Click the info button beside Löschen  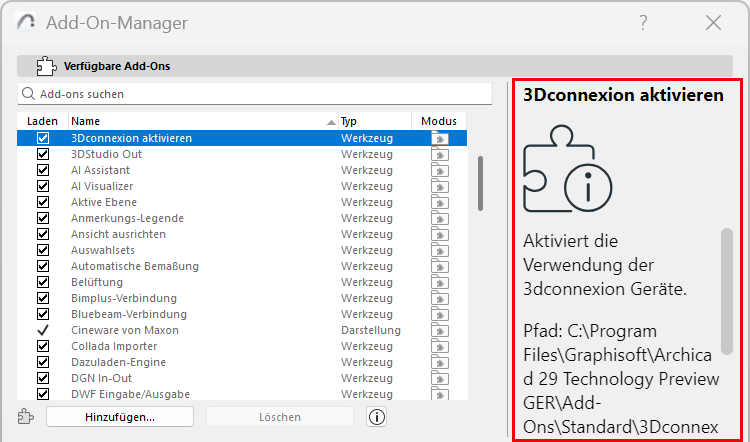[376, 417]
